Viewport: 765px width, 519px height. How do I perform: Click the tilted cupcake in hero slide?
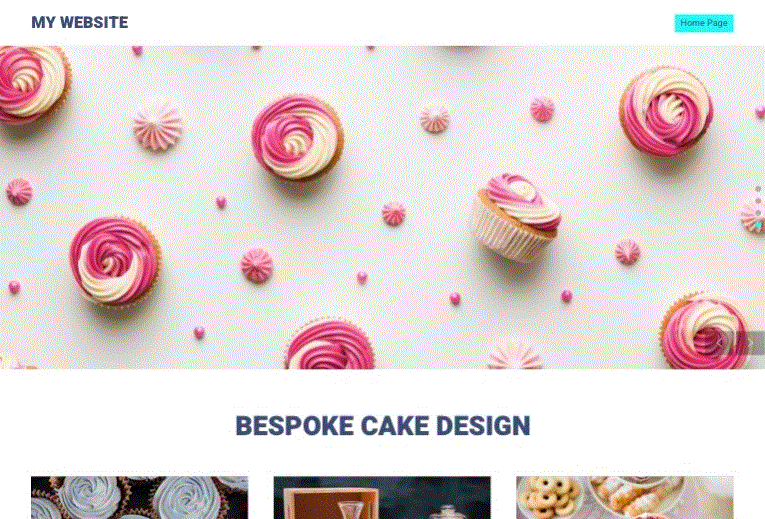click(515, 217)
